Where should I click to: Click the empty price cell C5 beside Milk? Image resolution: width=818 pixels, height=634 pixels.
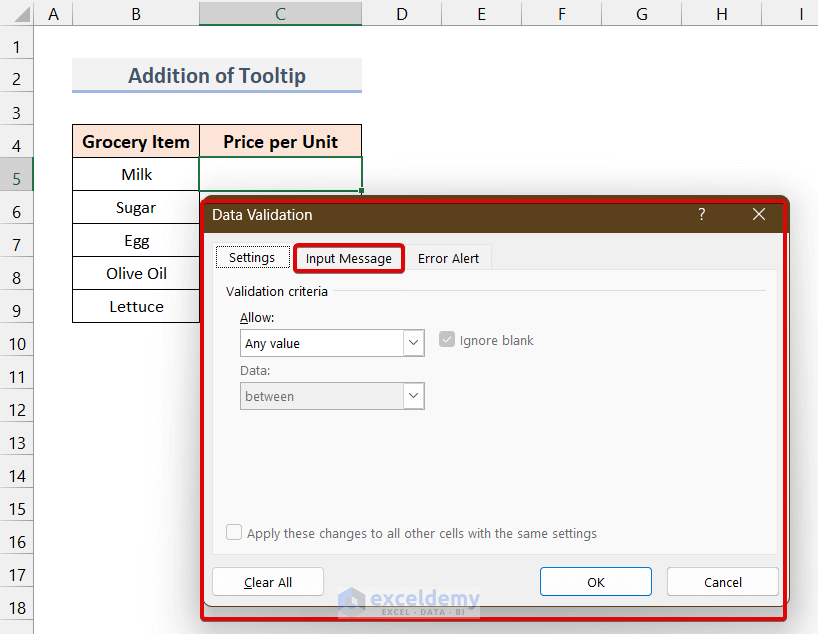coord(281,174)
